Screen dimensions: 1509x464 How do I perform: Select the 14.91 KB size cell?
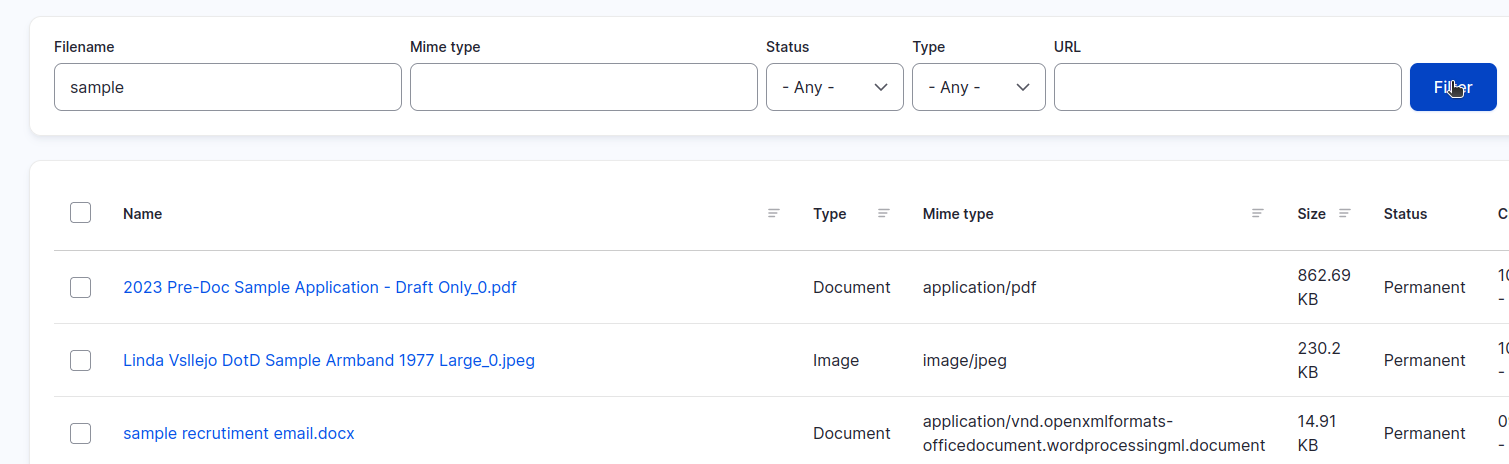(1317, 433)
